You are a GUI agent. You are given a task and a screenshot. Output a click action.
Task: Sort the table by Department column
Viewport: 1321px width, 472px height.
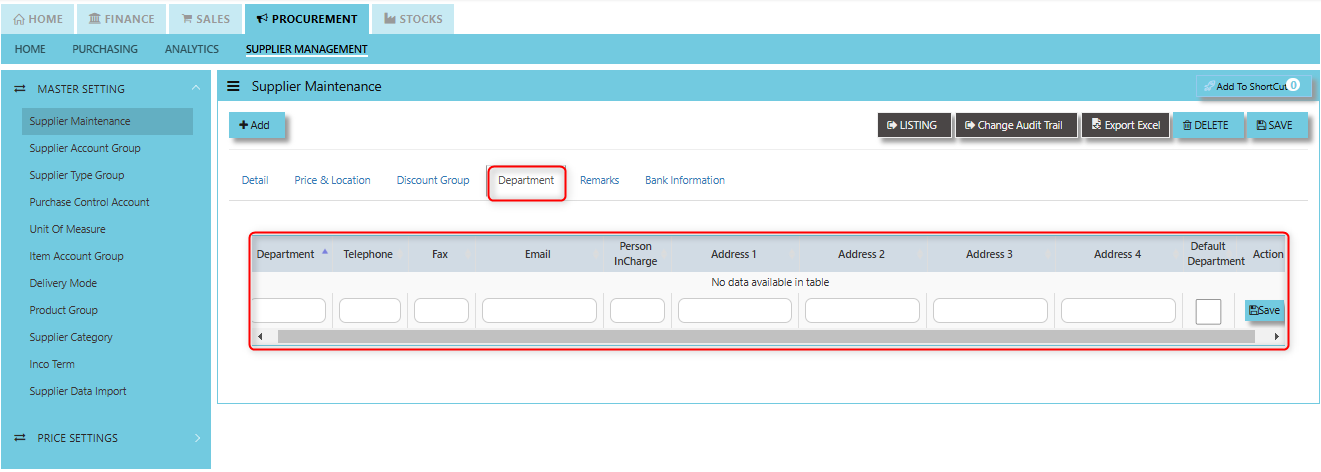click(x=291, y=254)
